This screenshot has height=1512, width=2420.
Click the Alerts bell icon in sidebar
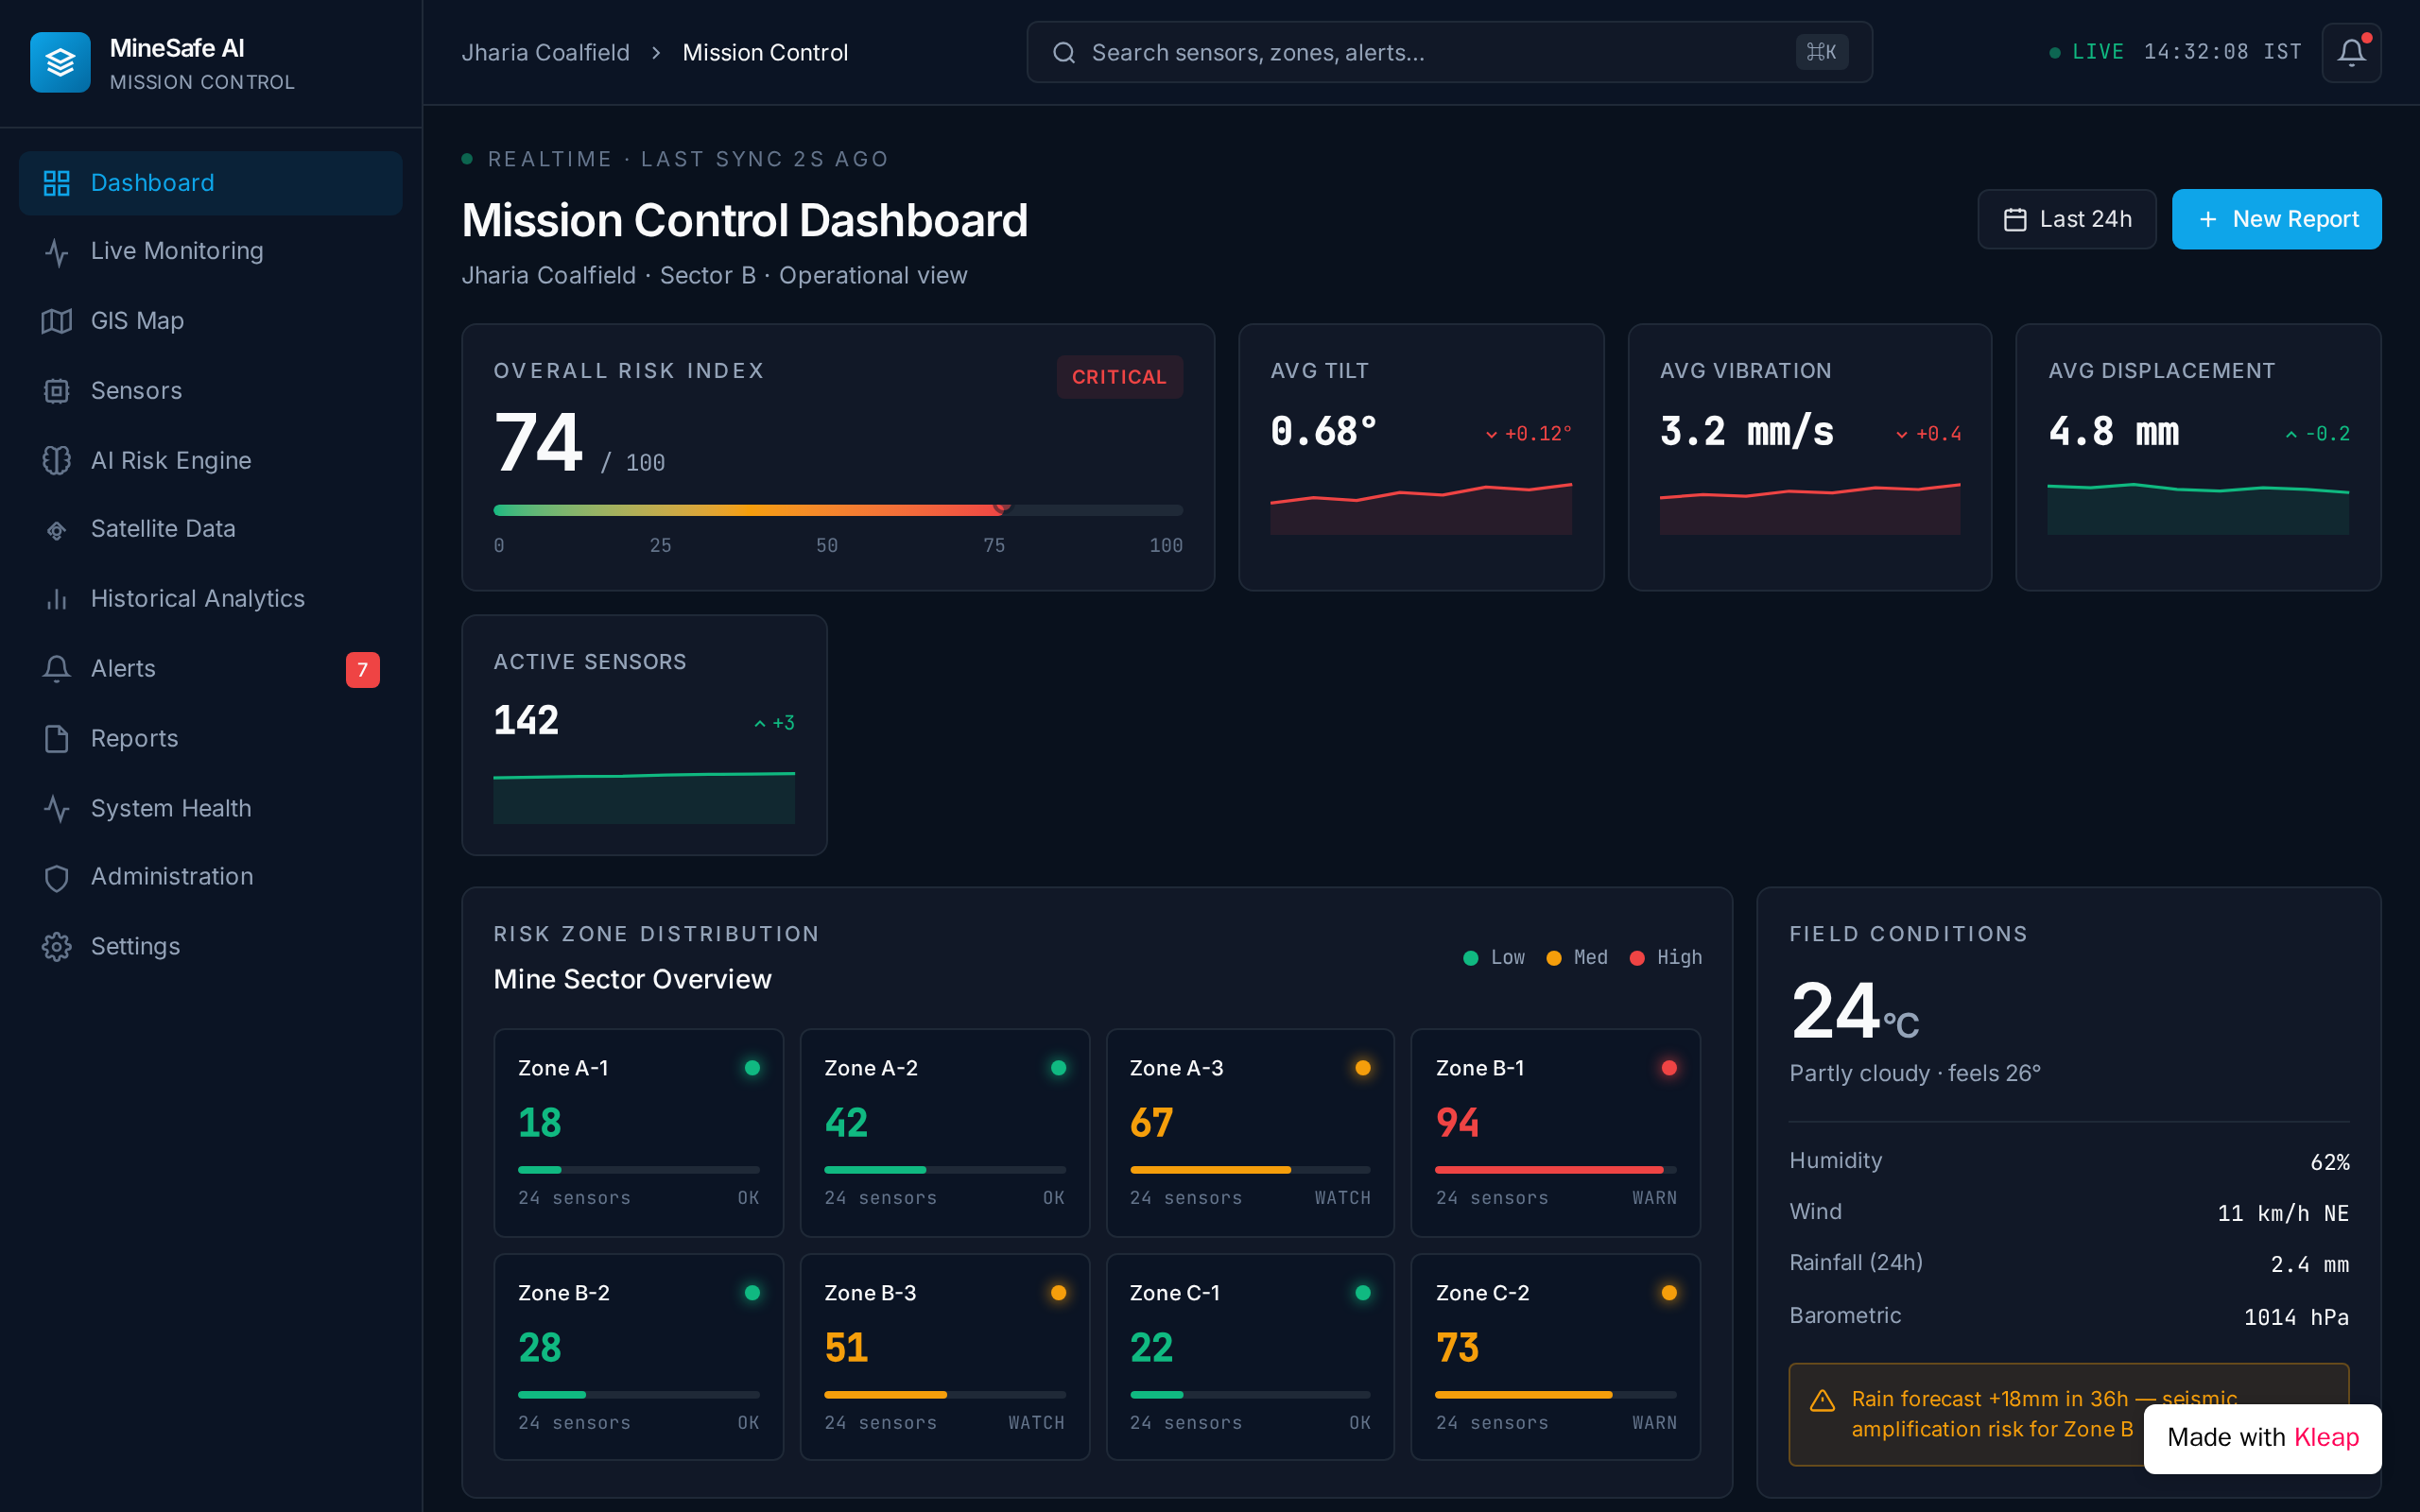point(56,669)
